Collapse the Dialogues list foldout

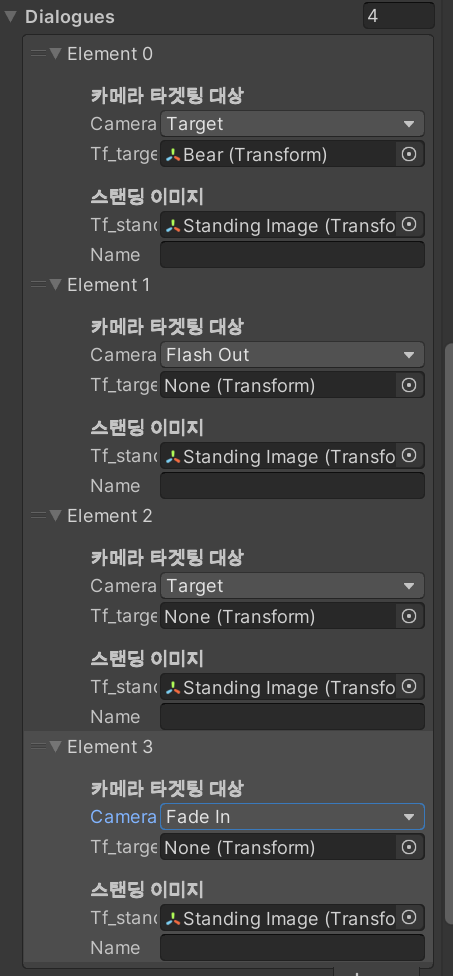coord(11,17)
